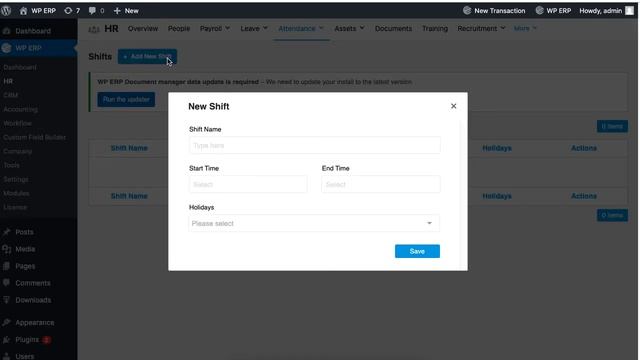
Task: Click the Downloads icon in sidebar
Action: (6, 300)
